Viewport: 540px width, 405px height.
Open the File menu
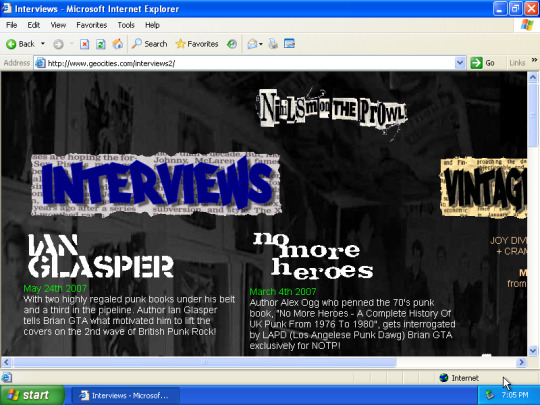[11, 25]
